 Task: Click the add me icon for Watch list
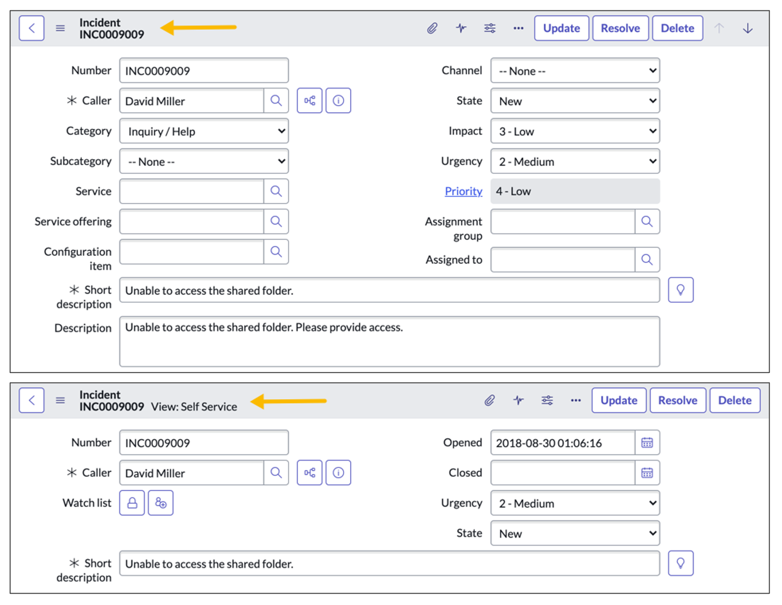(x=160, y=503)
